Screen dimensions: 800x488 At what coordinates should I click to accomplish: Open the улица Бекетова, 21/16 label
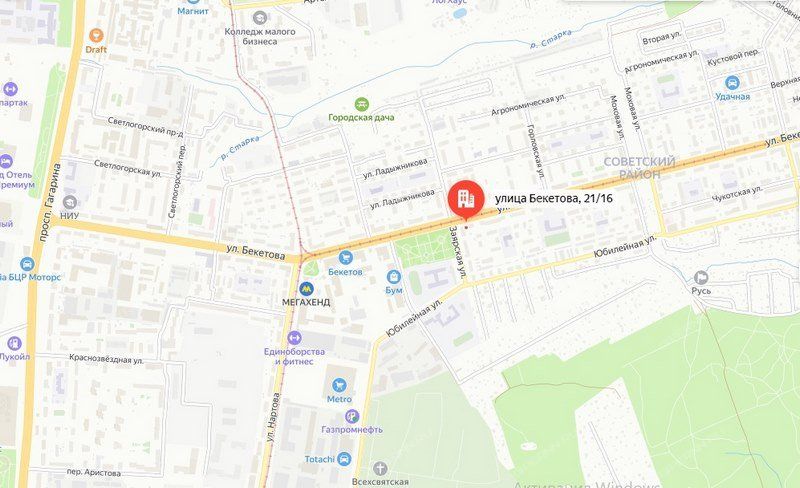click(x=554, y=198)
